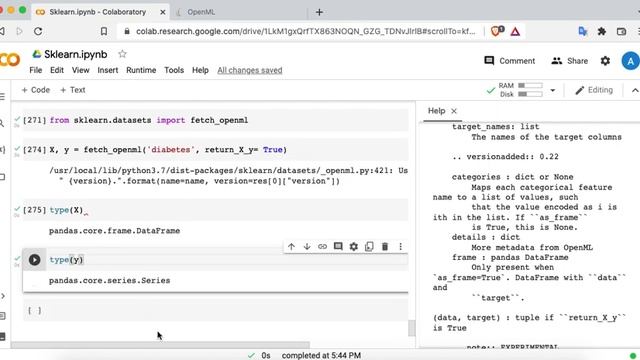Open the translate page icon
640x360 pixels.
pos(583,31)
